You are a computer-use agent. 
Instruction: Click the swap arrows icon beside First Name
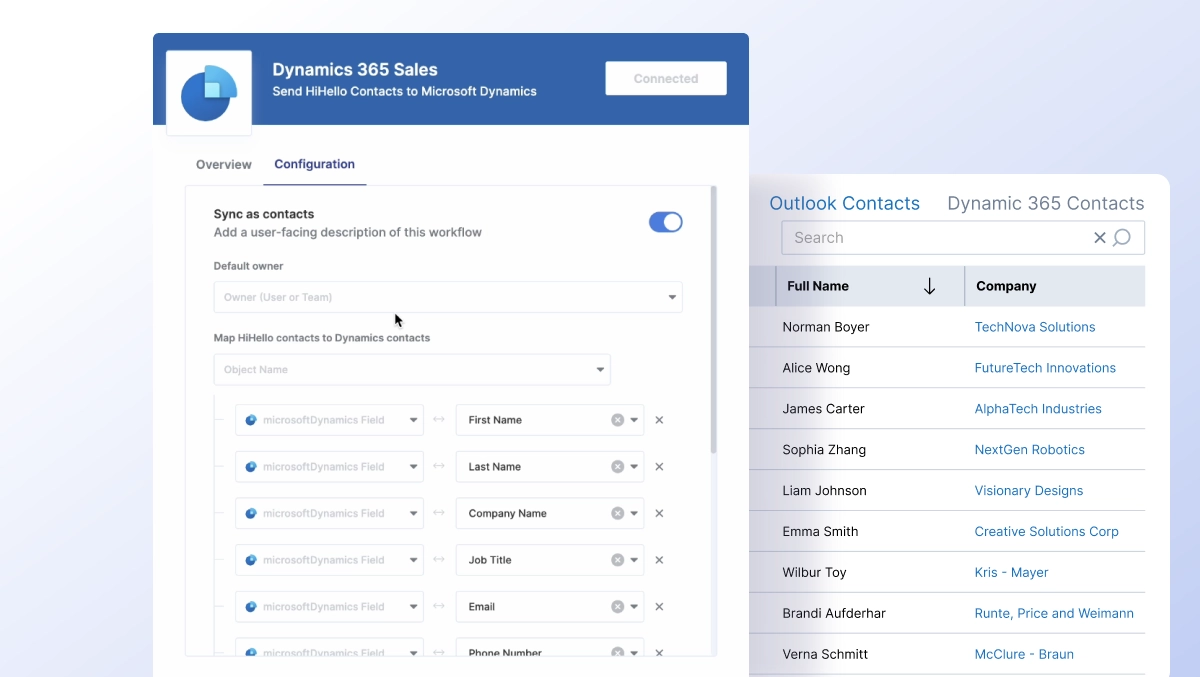click(x=439, y=420)
